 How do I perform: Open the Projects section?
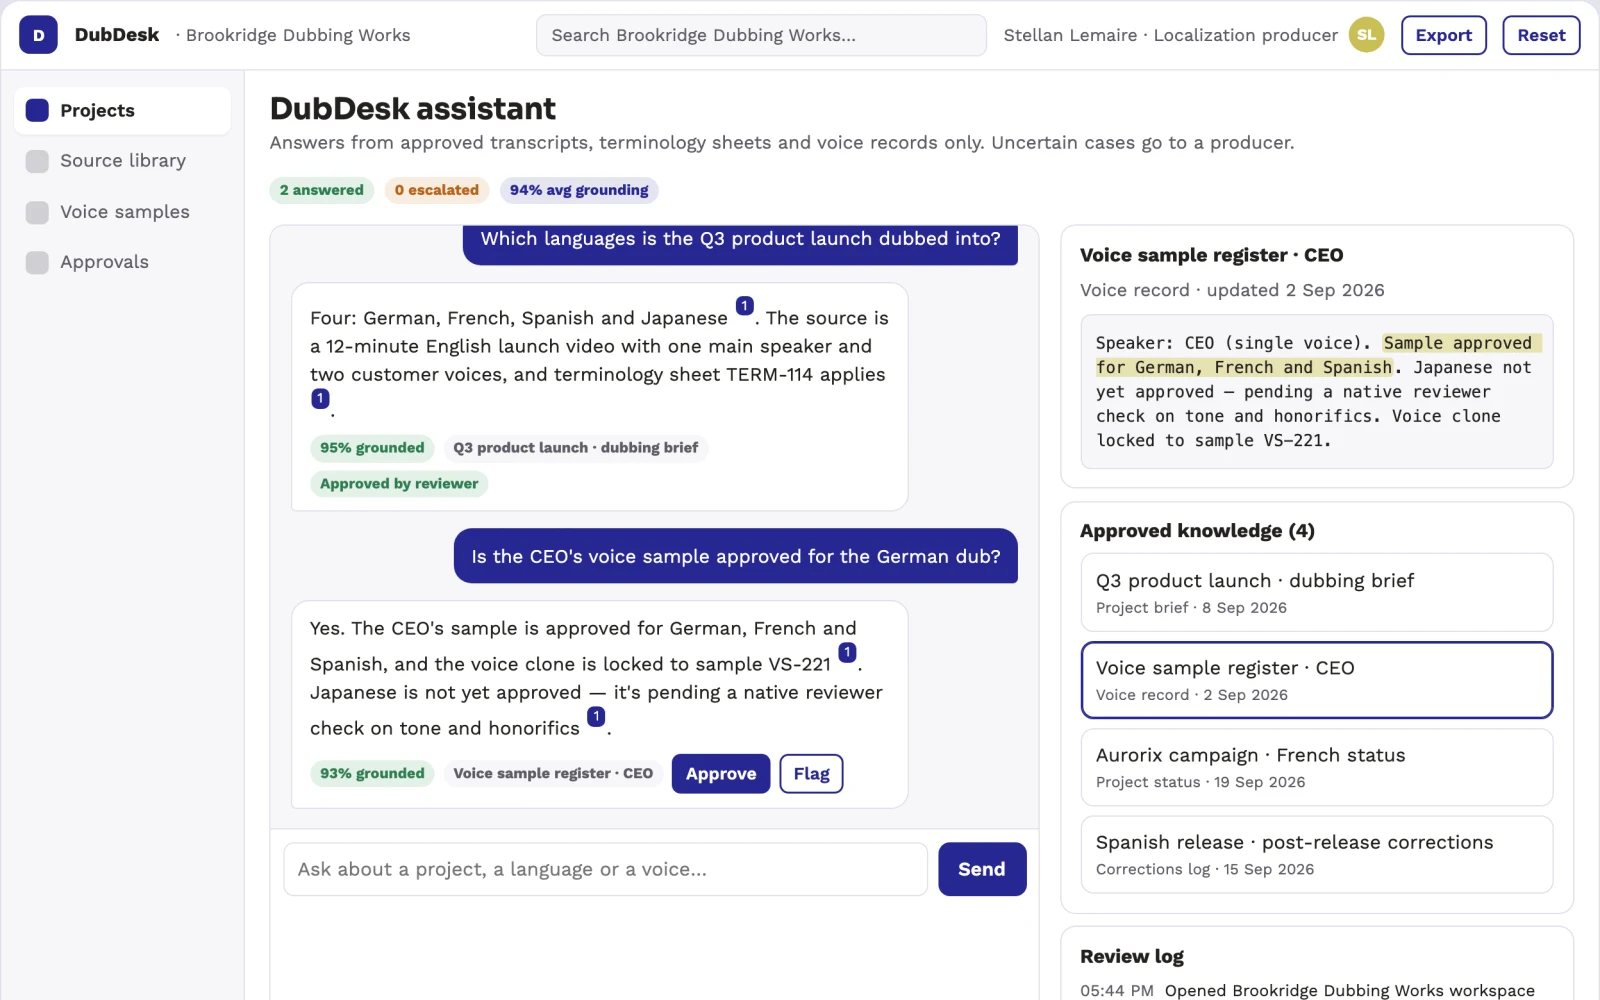(122, 110)
